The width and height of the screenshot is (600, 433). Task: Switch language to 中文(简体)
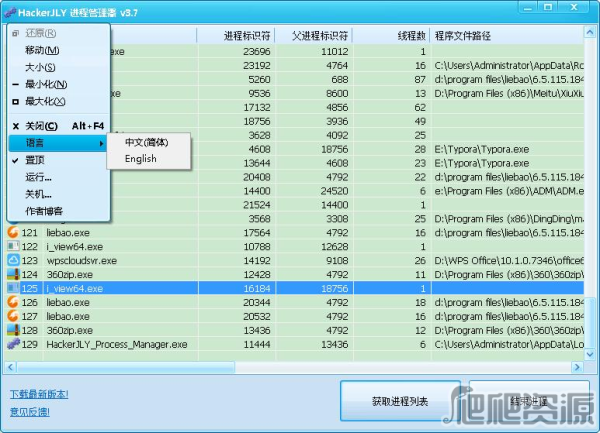148,142
